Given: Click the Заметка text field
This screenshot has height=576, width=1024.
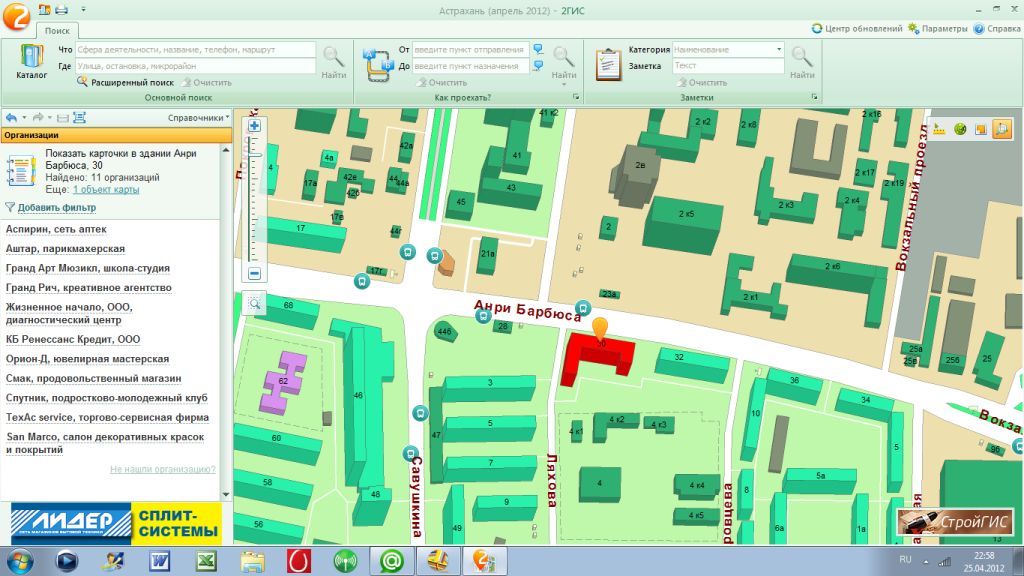Looking at the screenshot, I should coord(728,66).
